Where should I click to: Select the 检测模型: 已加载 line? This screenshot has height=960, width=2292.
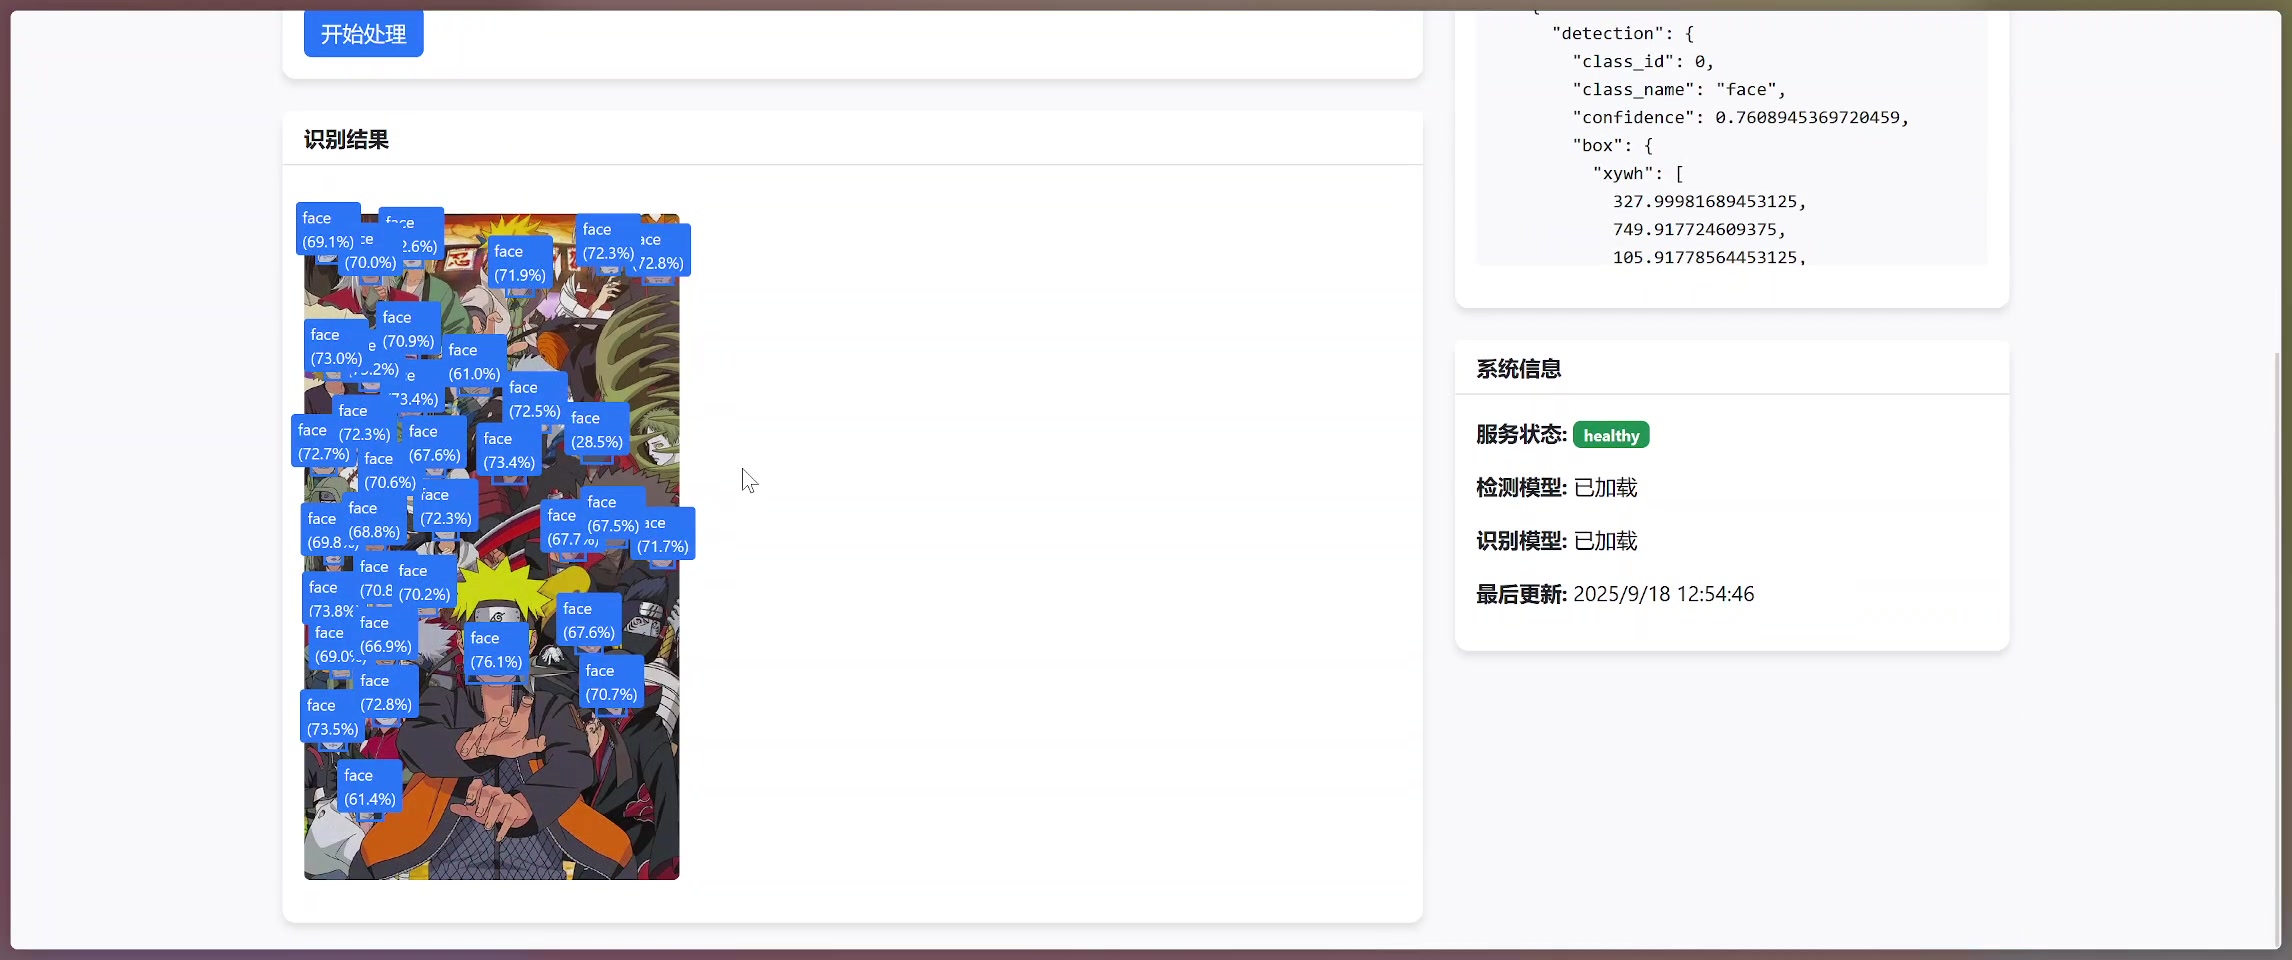coord(1556,488)
